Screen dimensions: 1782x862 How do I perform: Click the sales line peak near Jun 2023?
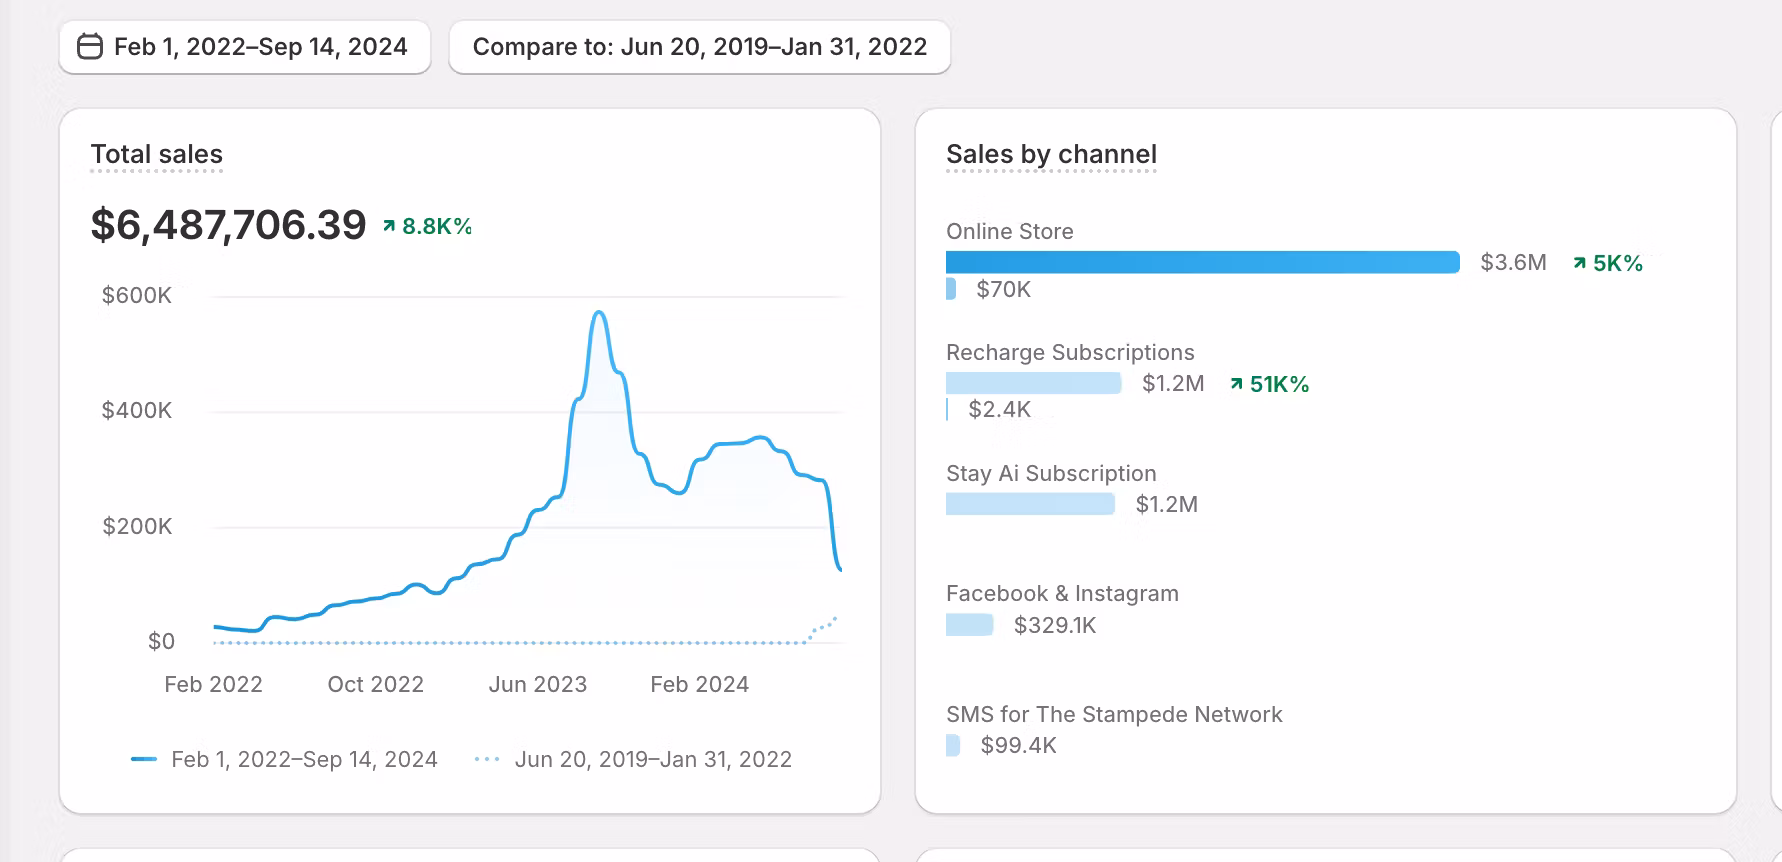tap(599, 313)
